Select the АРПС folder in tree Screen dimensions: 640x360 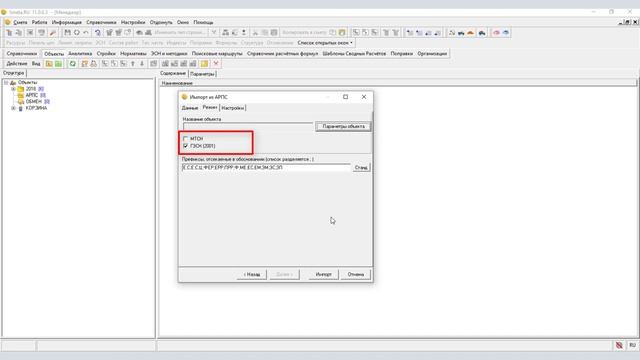point(31,95)
